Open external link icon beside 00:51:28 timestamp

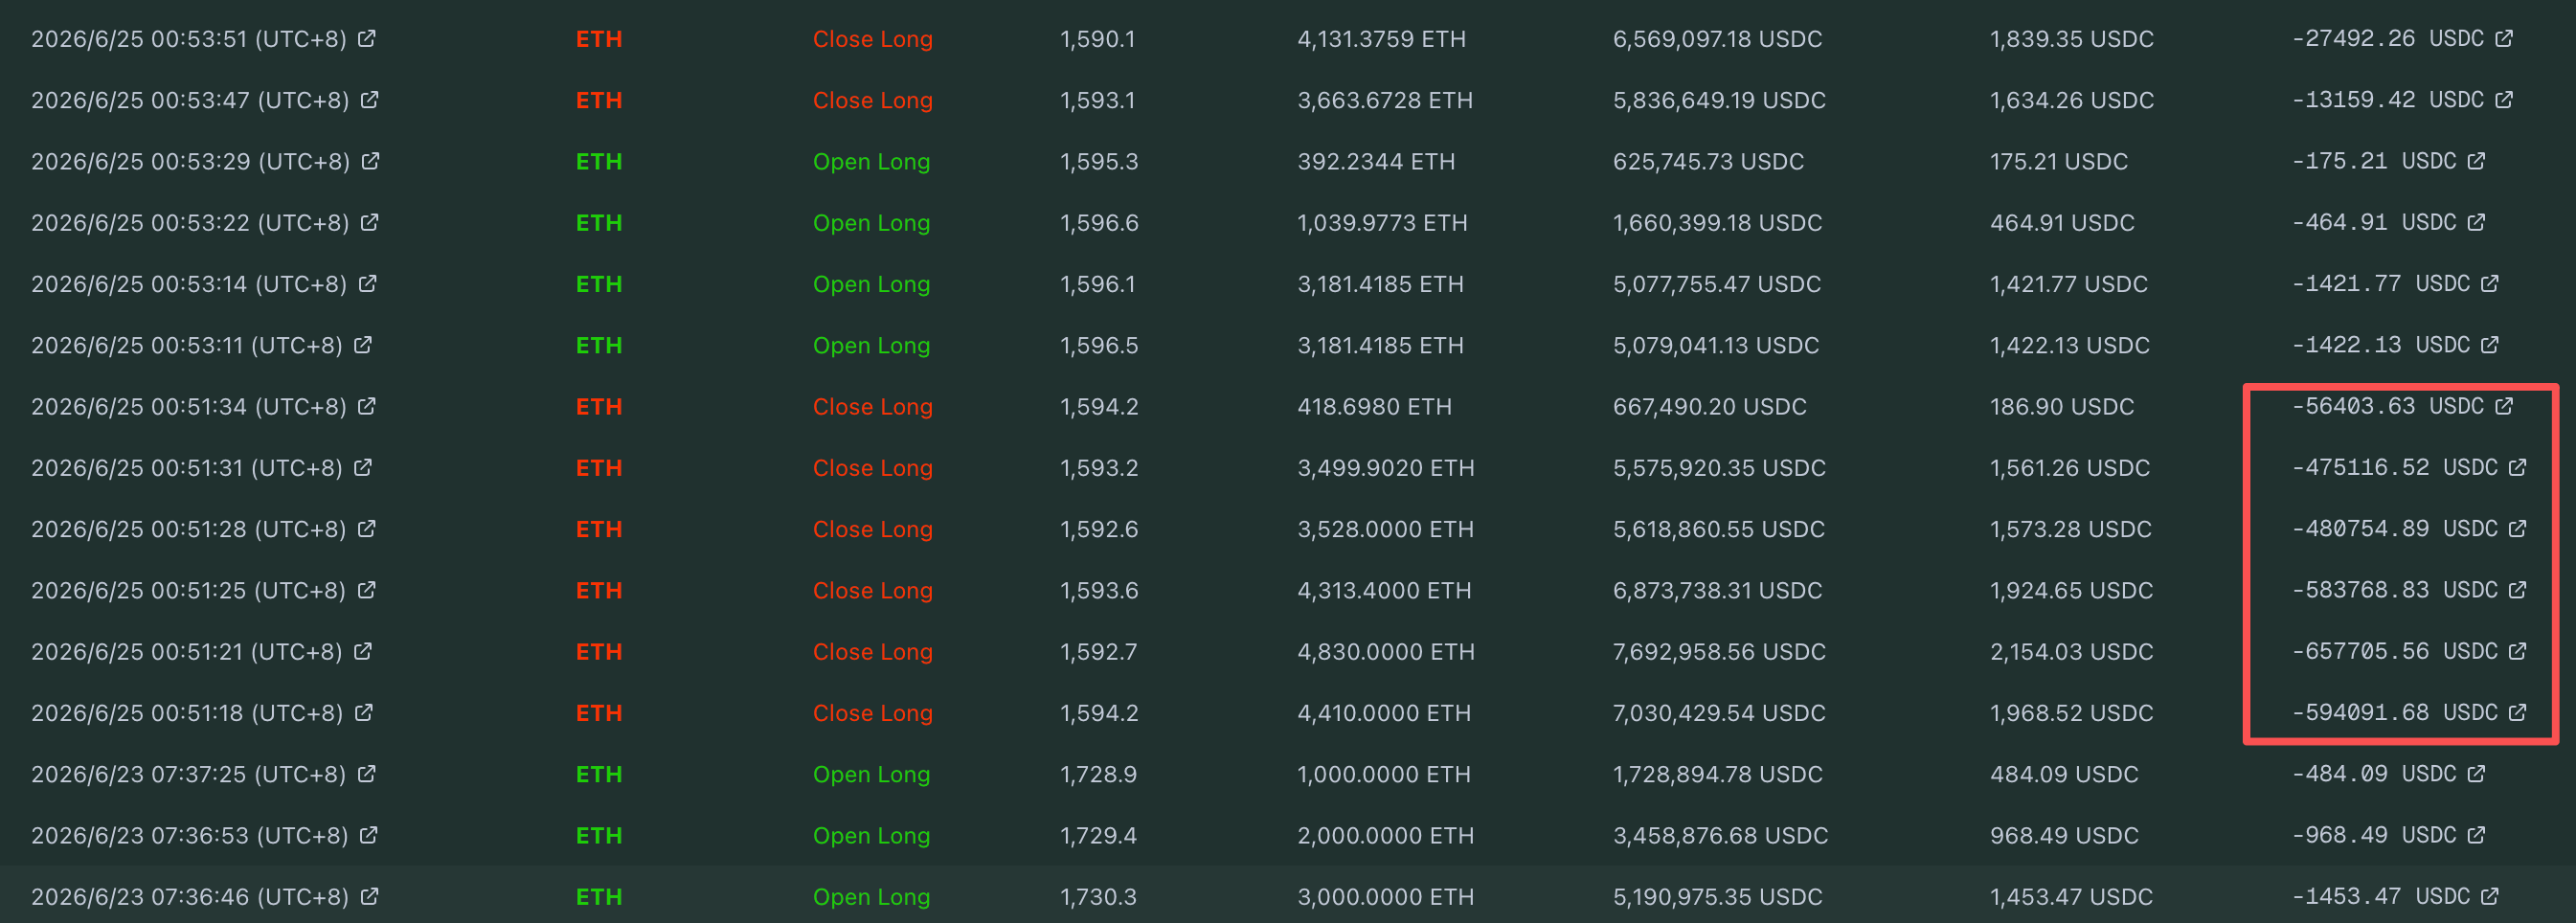[367, 529]
